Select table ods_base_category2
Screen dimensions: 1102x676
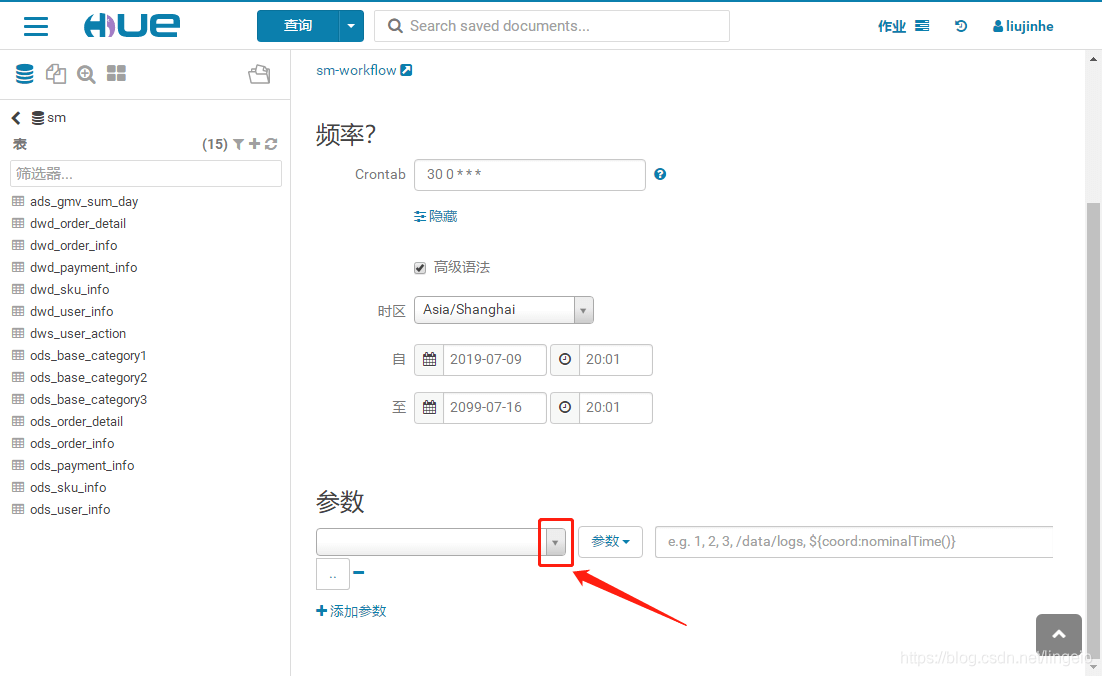(88, 377)
